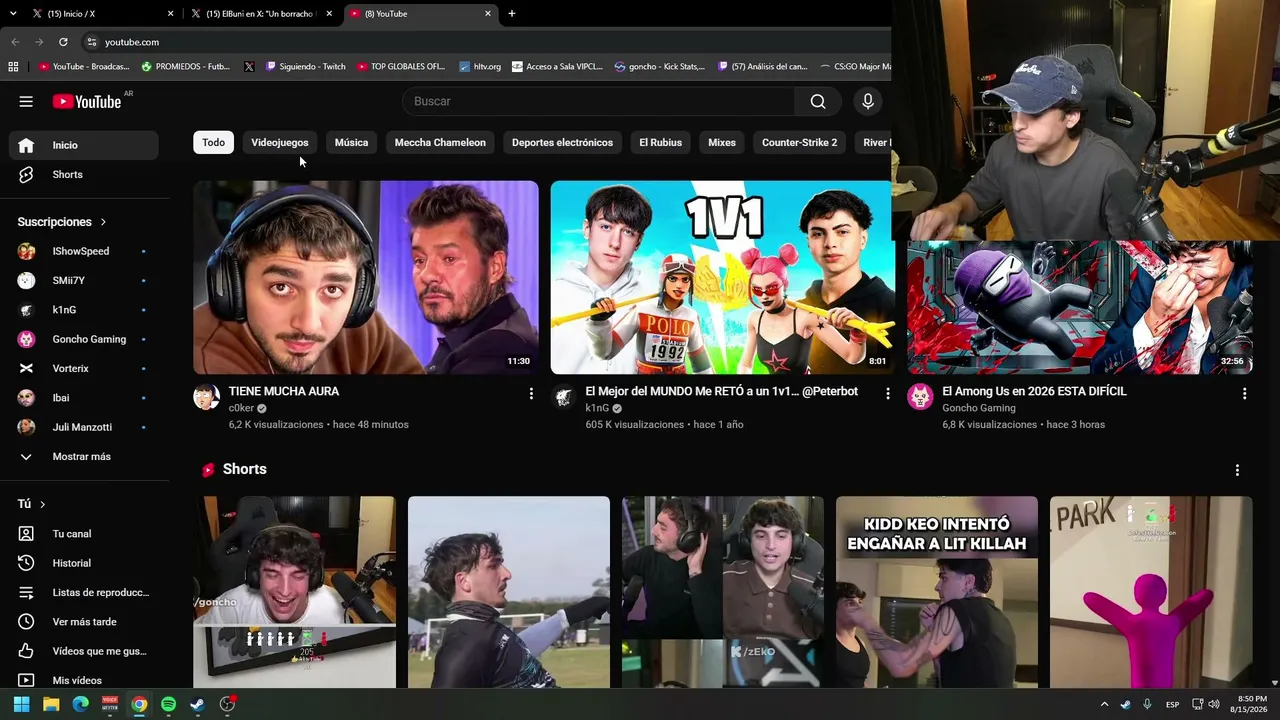Image resolution: width=1280 pixels, height=720 pixels.
Task: Click Goncho Gaming avatar under Among Us video
Action: tap(920, 397)
